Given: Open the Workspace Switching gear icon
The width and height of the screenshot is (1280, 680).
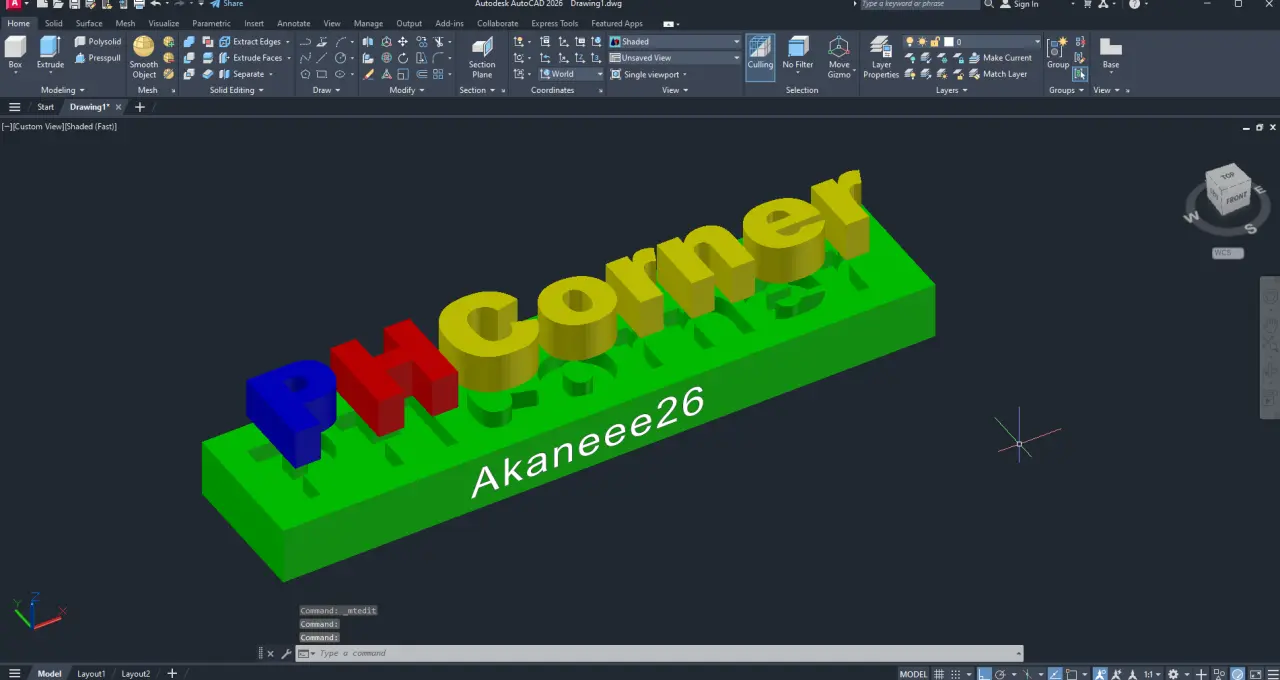Looking at the screenshot, I should click(x=1173, y=674).
